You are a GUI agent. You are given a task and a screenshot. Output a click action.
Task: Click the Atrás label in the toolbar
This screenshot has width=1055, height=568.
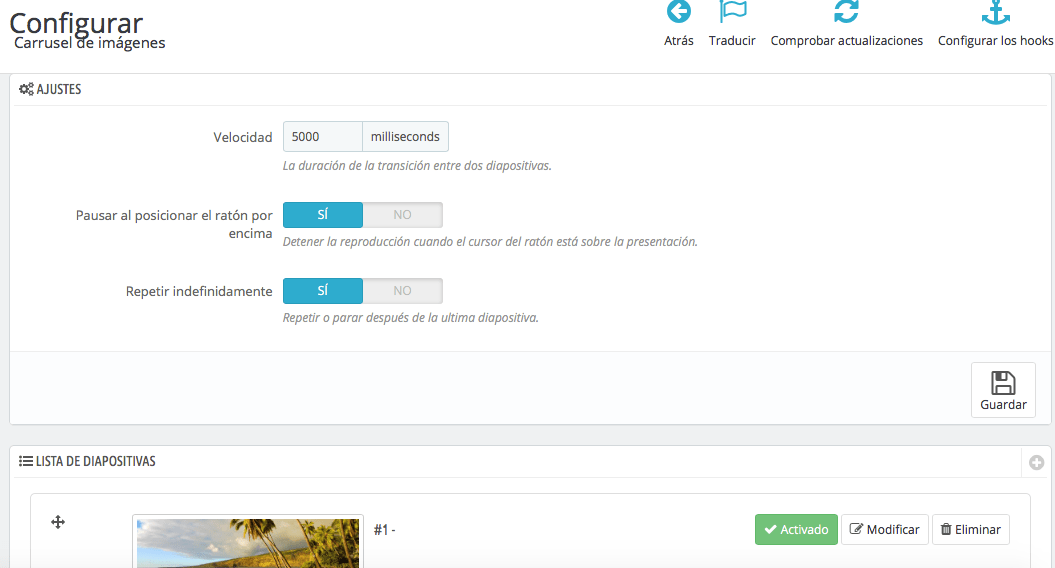click(x=678, y=41)
